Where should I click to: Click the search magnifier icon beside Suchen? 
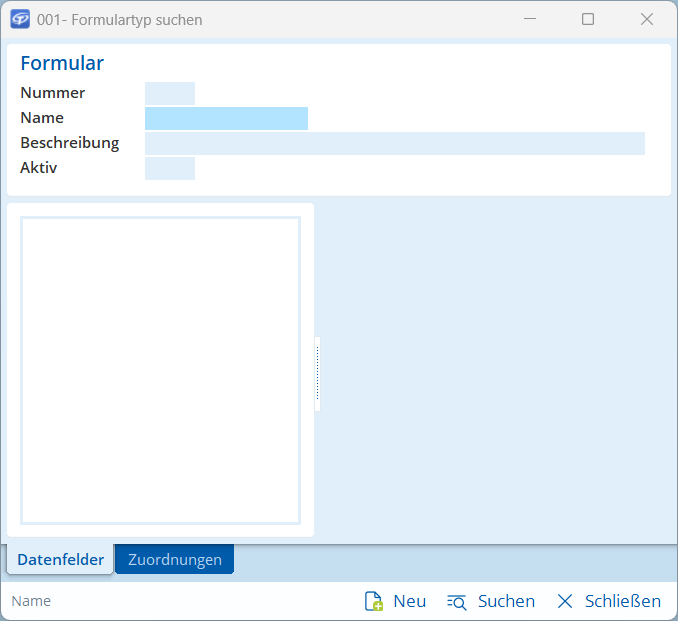coord(457,602)
